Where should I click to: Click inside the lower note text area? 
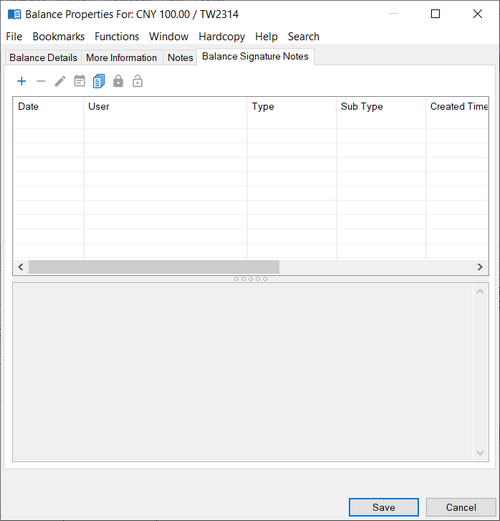click(x=243, y=372)
